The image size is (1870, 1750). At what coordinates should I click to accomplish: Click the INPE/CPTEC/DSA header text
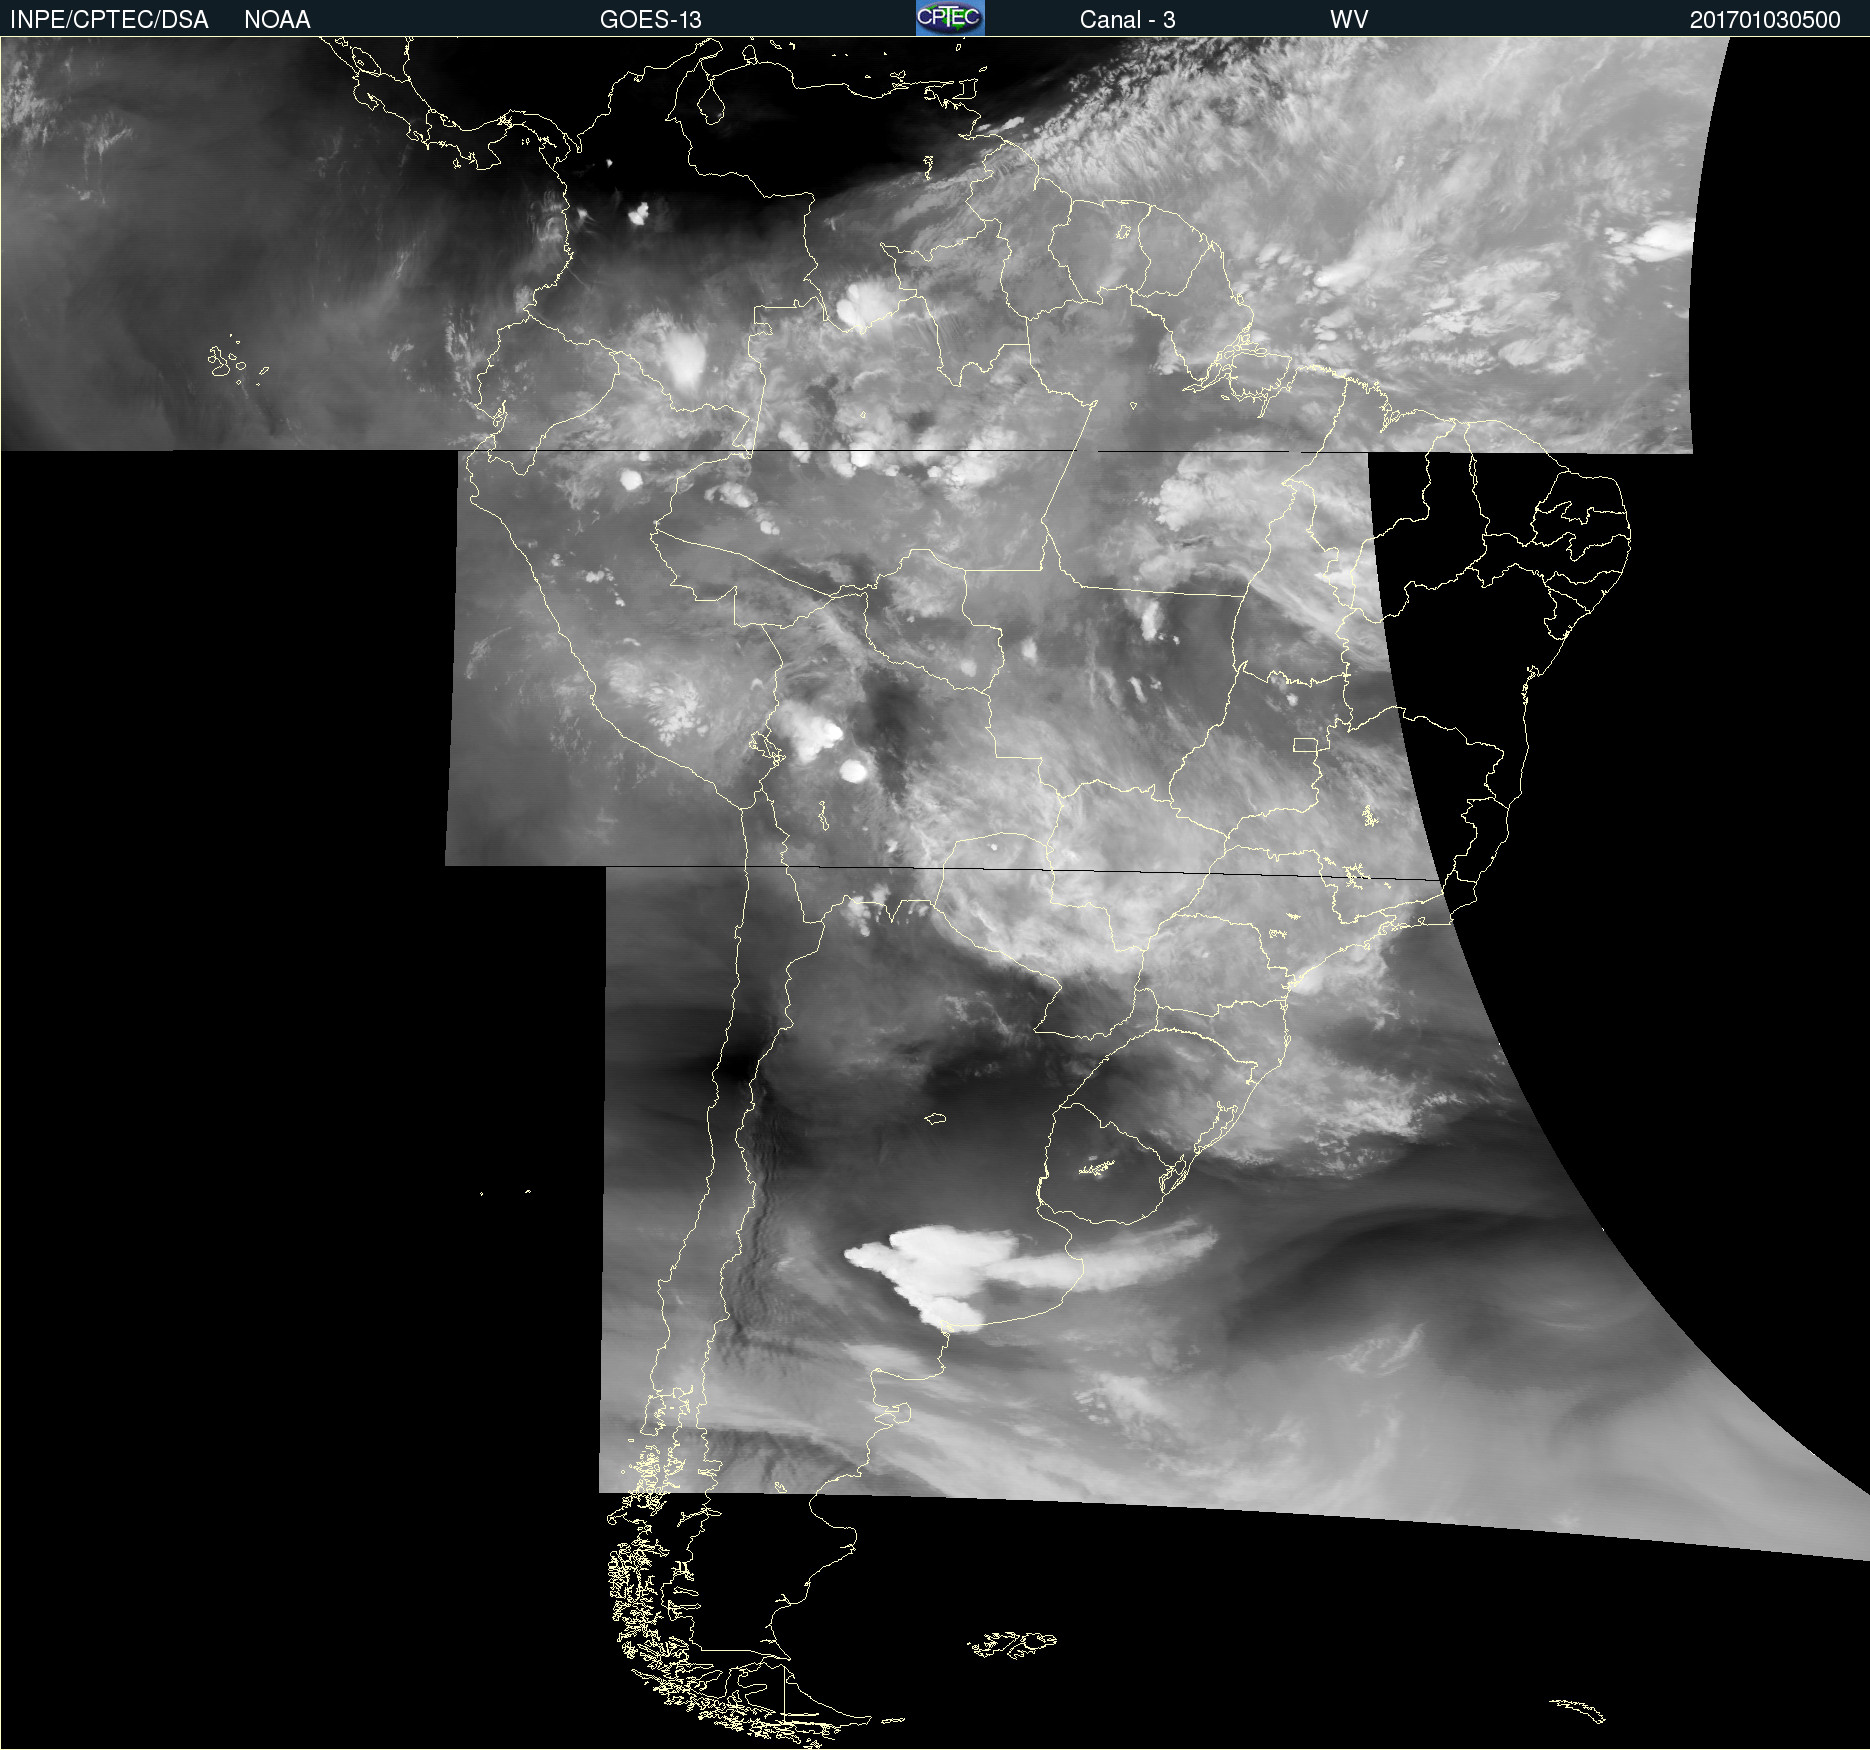pos(109,20)
